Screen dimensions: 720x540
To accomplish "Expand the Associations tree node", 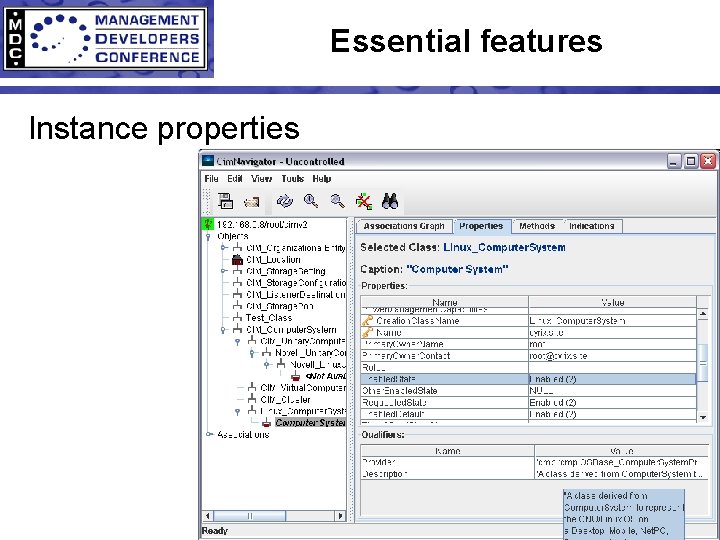I will [x=209, y=434].
